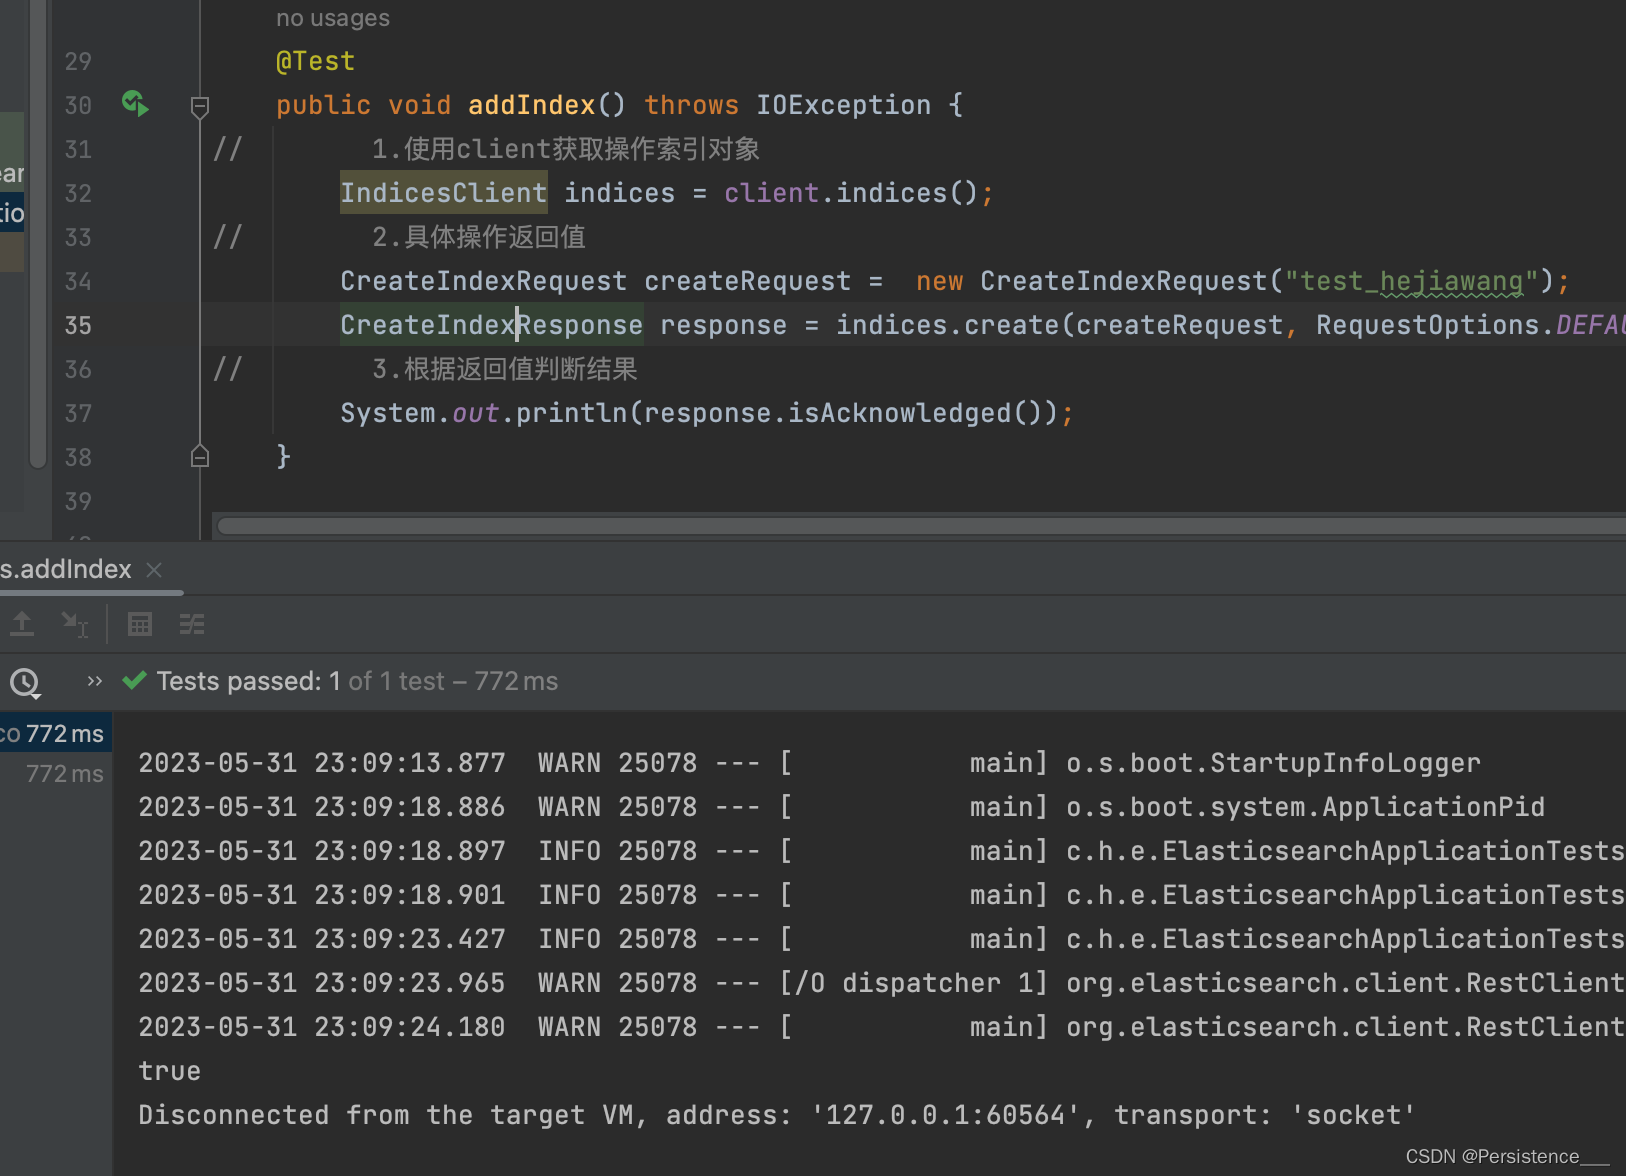This screenshot has width=1626, height=1176.
Task: Click the 23:09:23.965 WARN log line
Action: [881, 983]
